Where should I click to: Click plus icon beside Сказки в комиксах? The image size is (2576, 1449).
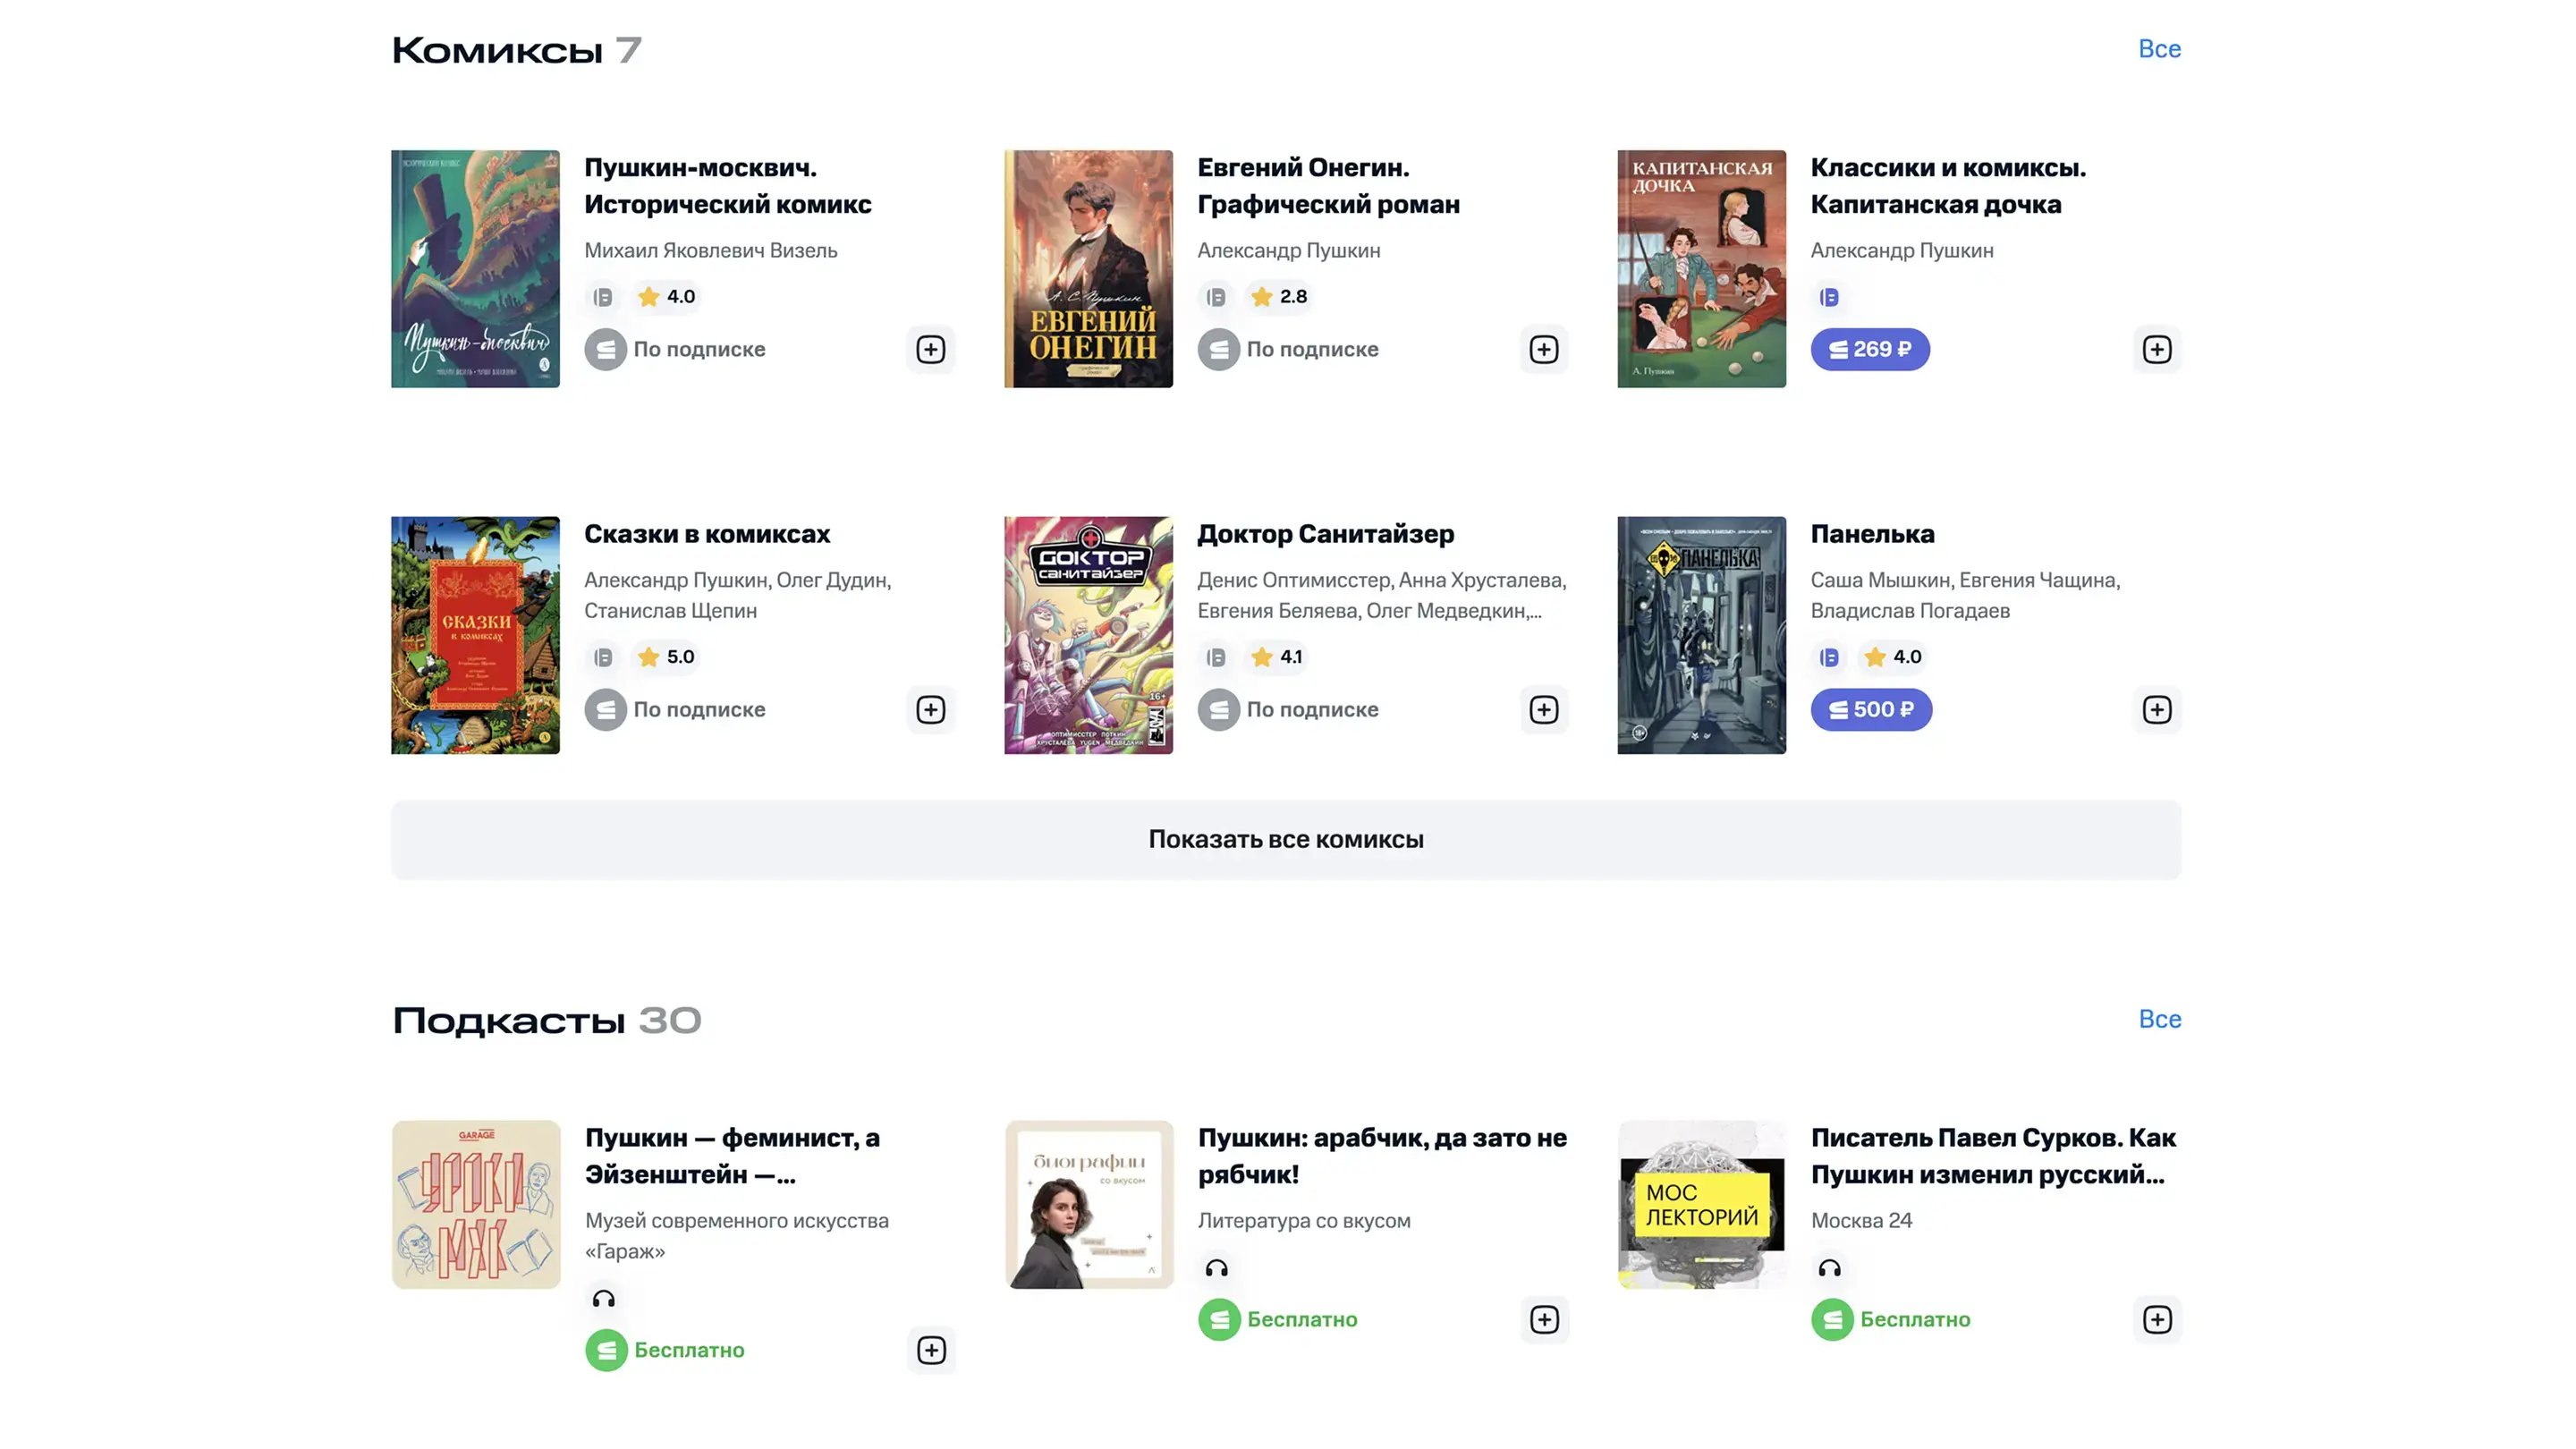[x=930, y=709]
